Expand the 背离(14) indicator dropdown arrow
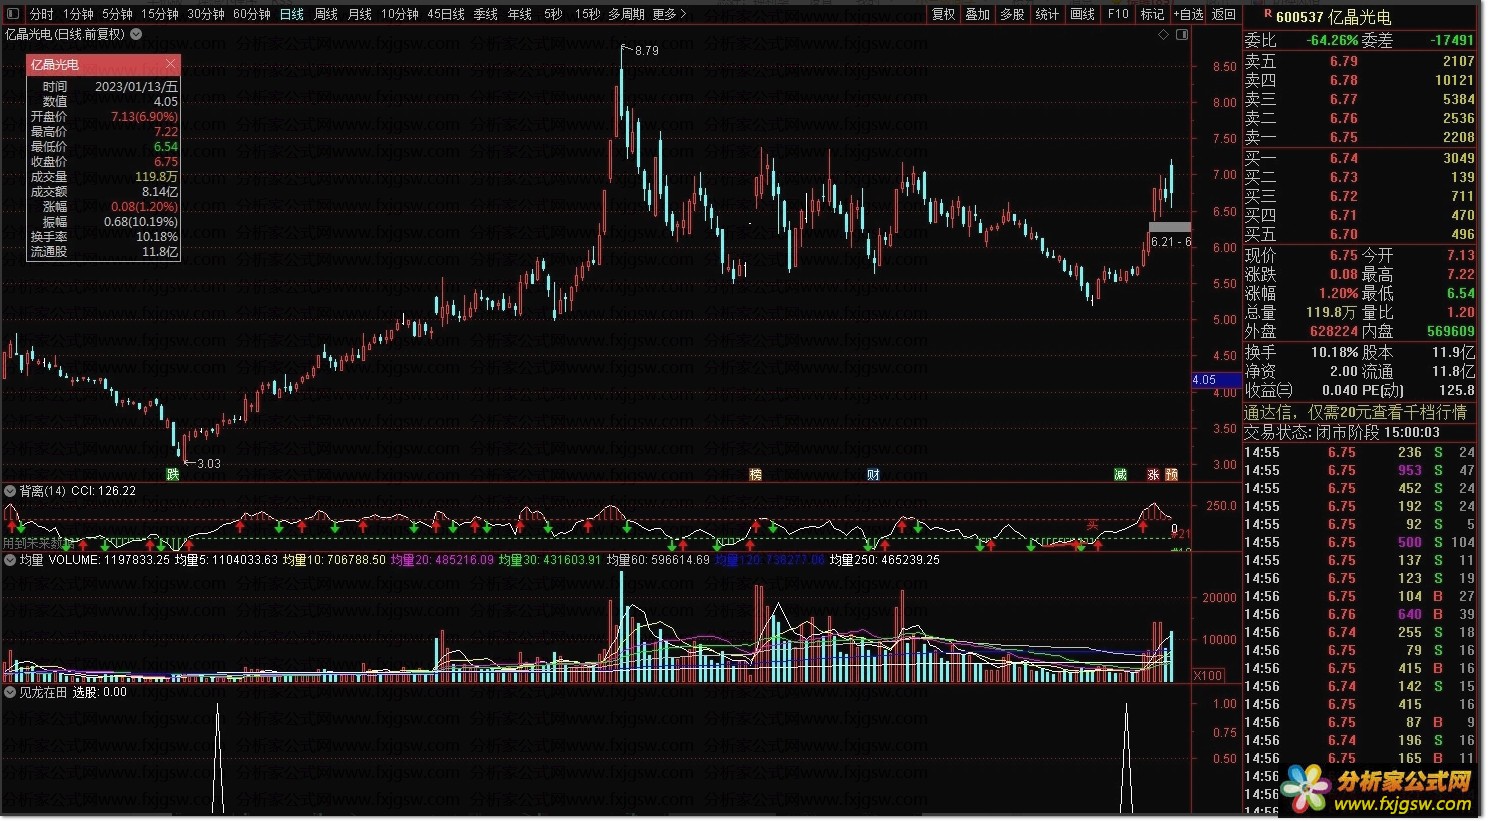1488x821 pixels. pyautogui.click(x=10, y=491)
